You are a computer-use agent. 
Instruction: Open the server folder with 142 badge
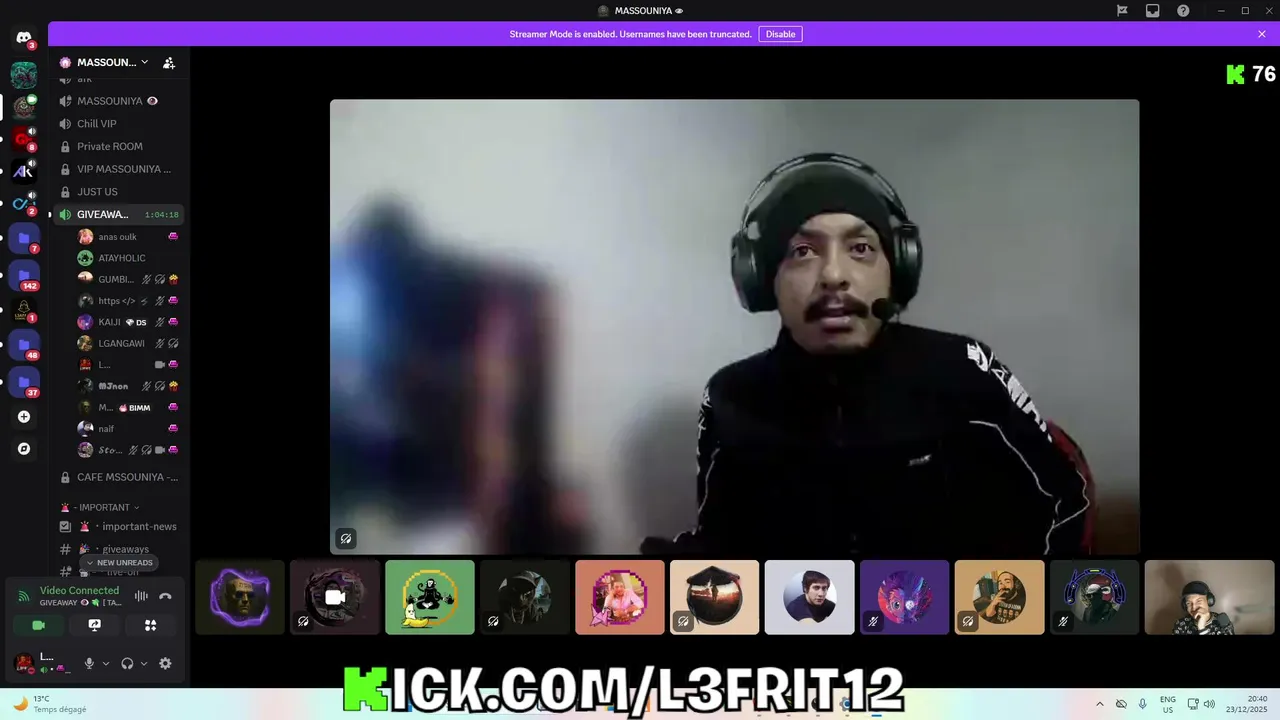(x=24, y=275)
